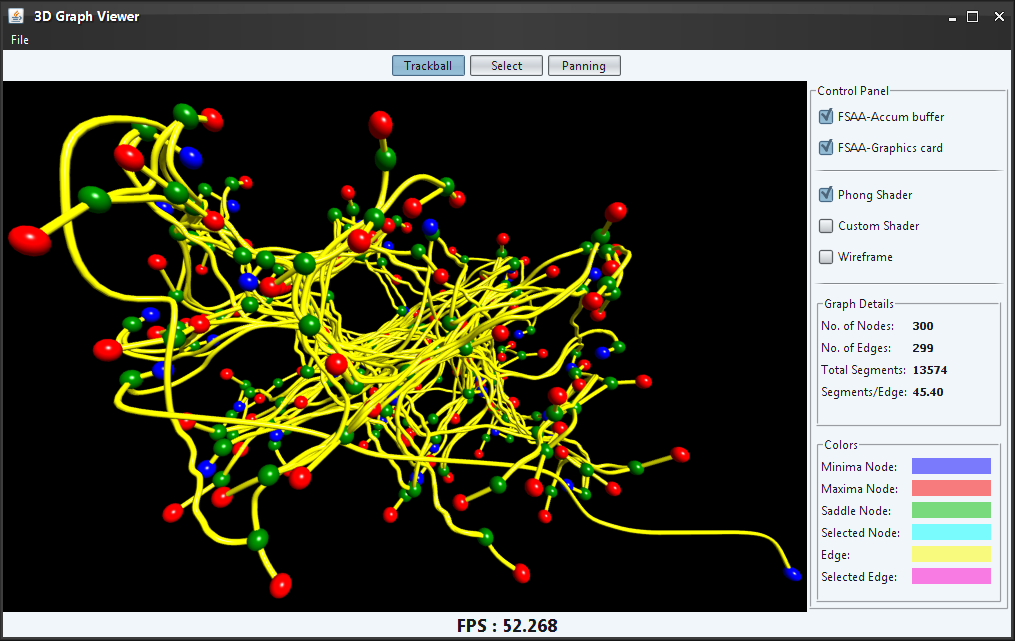This screenshot has height=641, width=1015.
Task: Enable the Custom Shader checkbox
Action: (826, 226)
